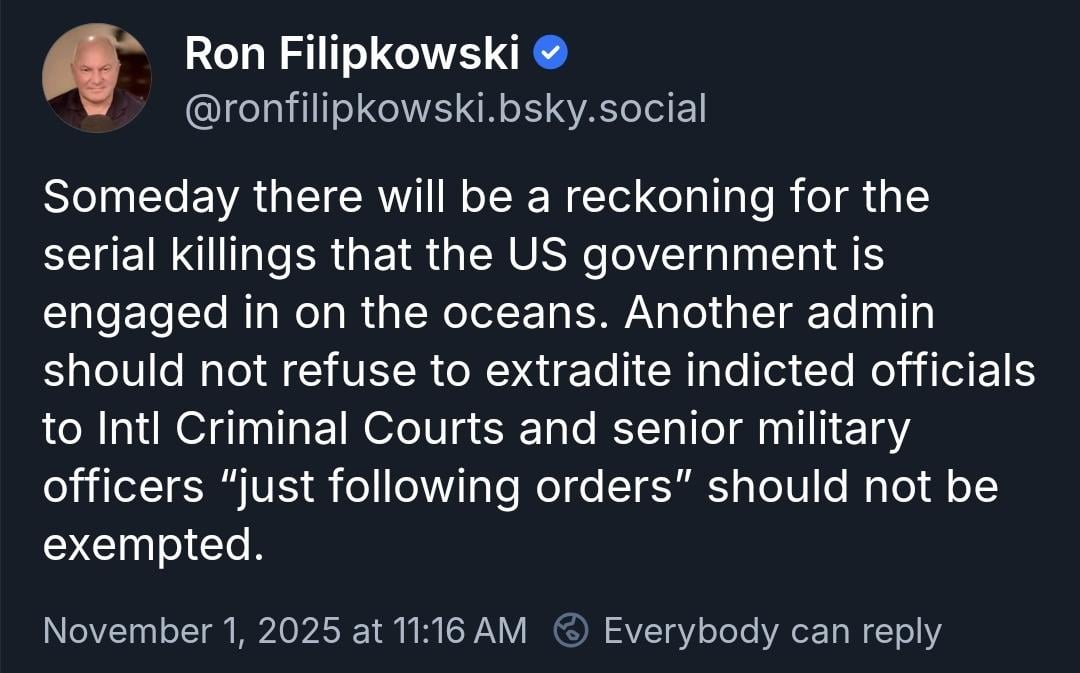Click the word "reckoning" in the post

point(669,198)
